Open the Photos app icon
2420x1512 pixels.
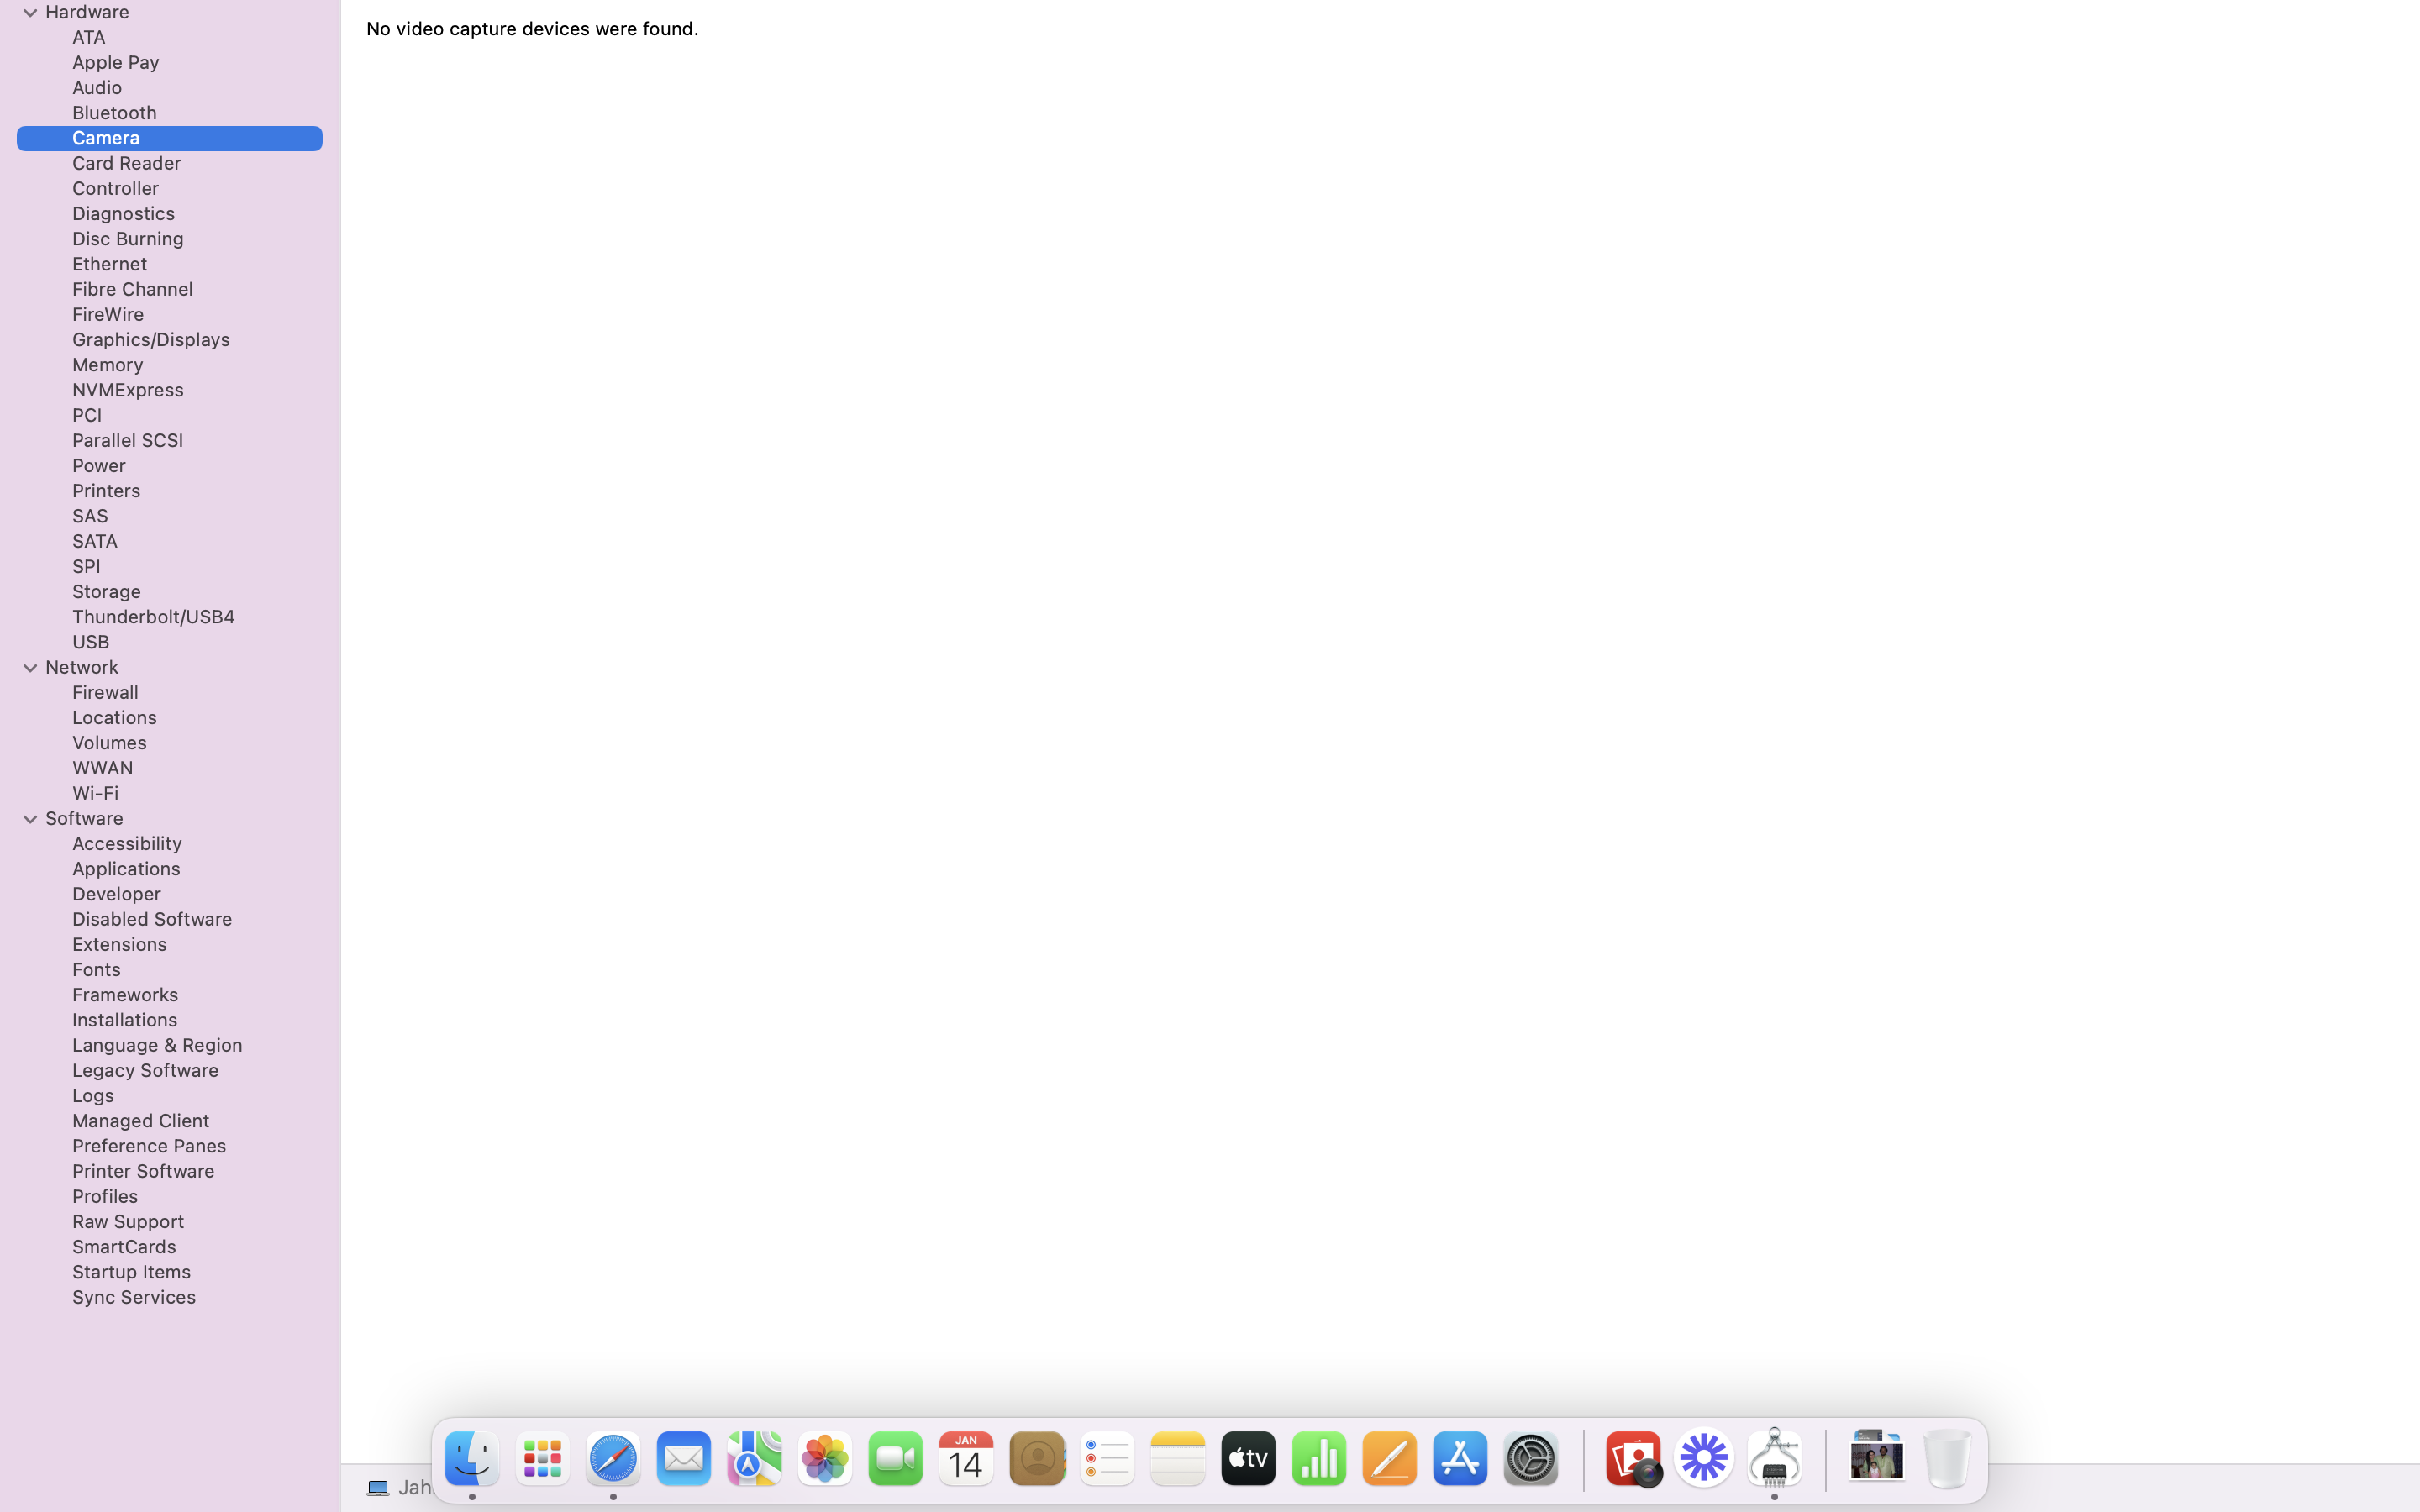pos(825,1458)
